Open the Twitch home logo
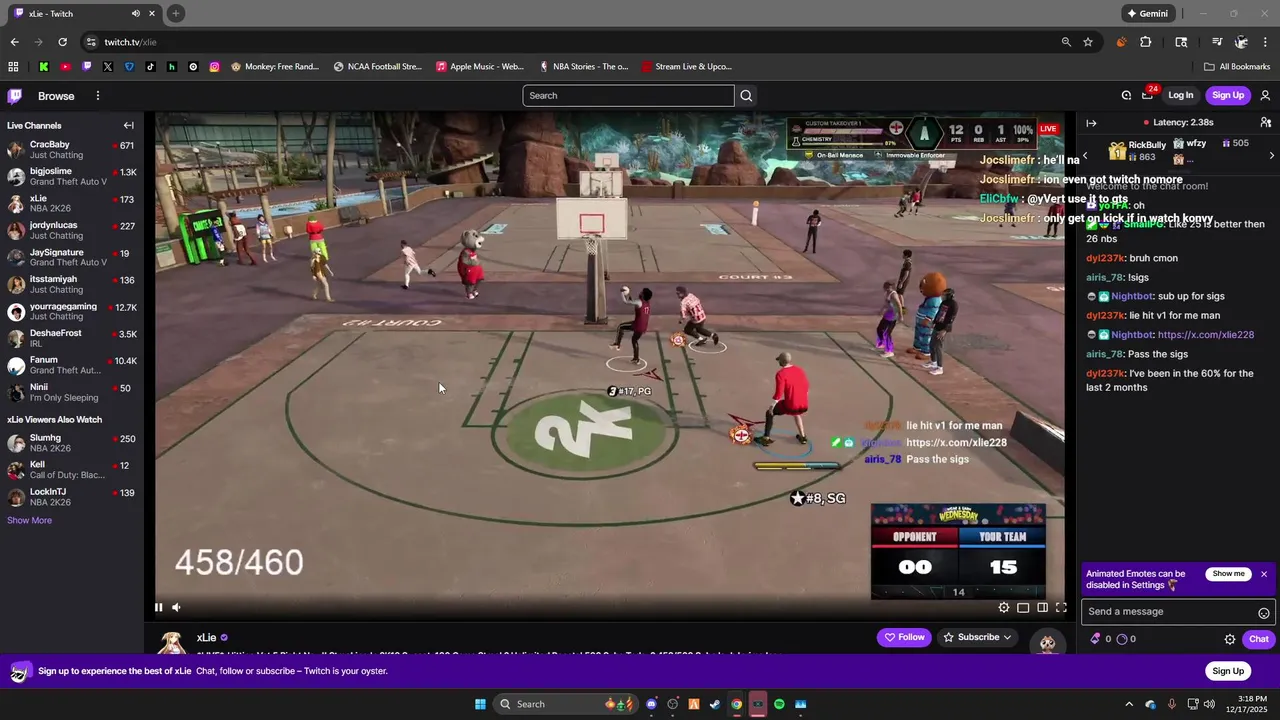Screen dimensions: 1280x720 (x=15, y=96)
